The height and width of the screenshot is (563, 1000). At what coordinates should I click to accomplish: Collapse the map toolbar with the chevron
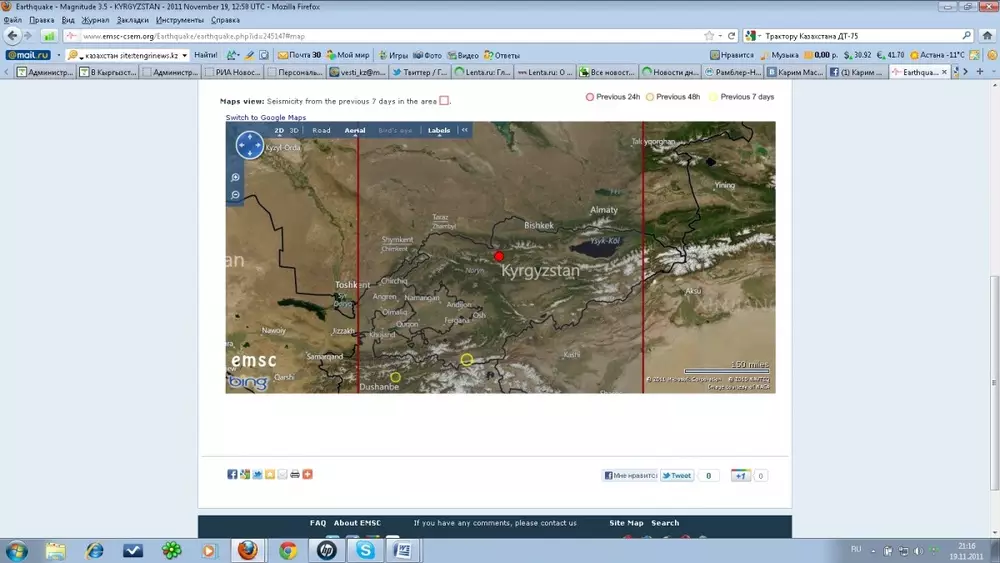(x=464, y=130)
